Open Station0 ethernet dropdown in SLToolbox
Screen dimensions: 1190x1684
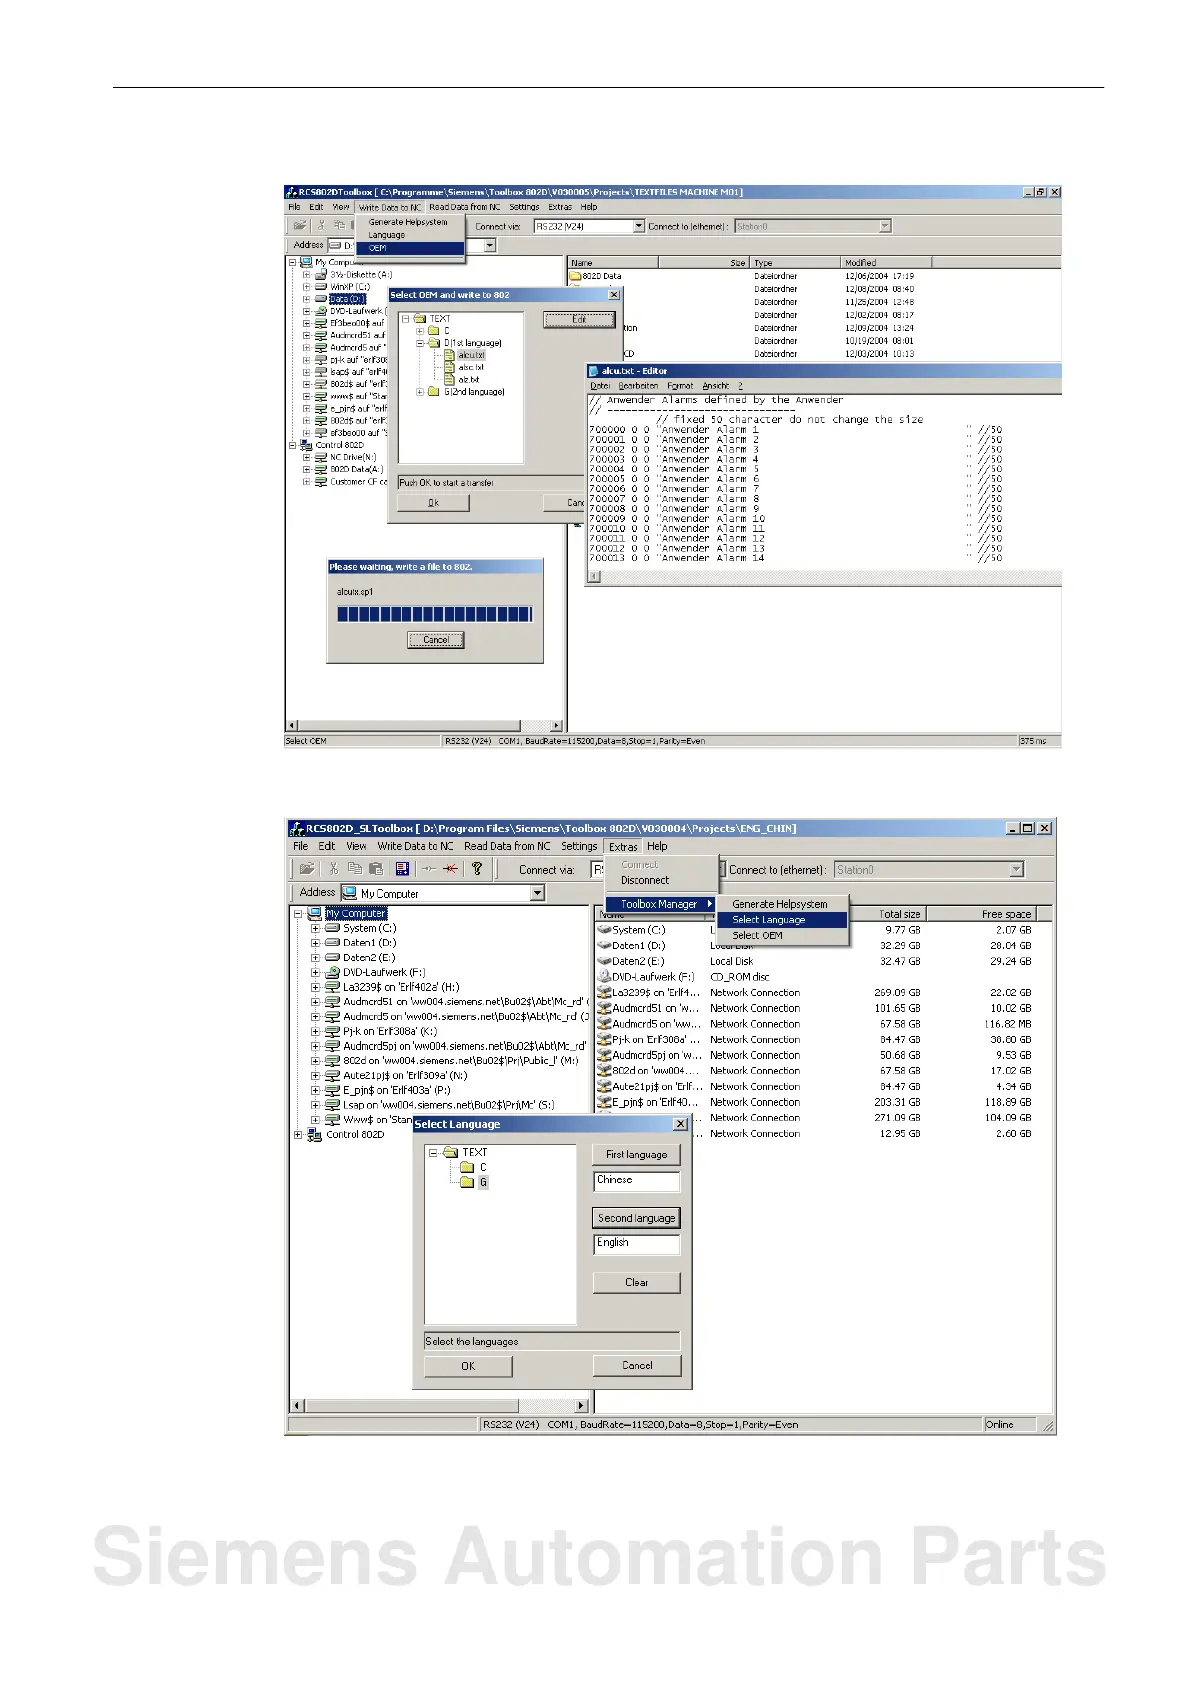pos(1017,870)
